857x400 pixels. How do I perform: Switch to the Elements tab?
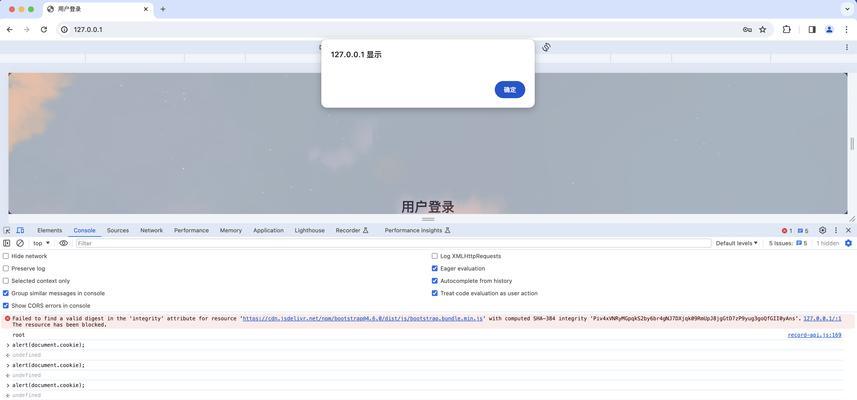pos(50,231)
